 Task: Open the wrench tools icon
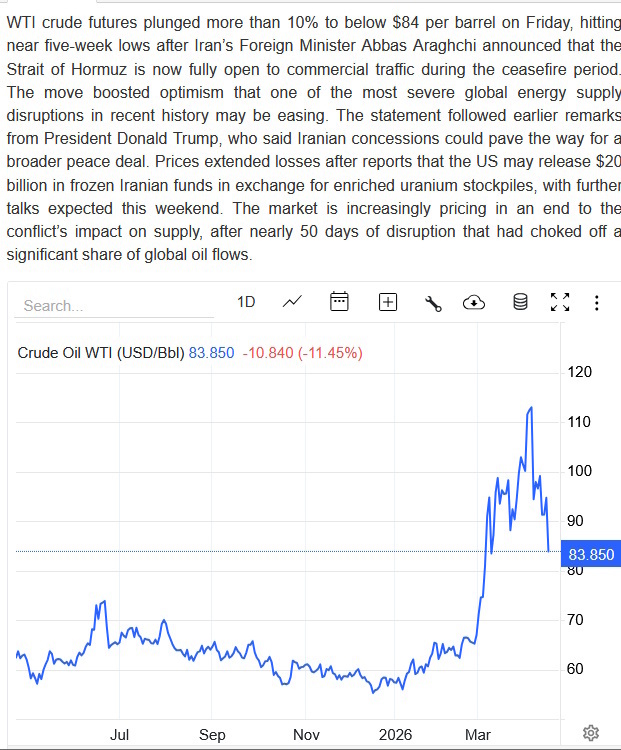click(x=433, y=303)
